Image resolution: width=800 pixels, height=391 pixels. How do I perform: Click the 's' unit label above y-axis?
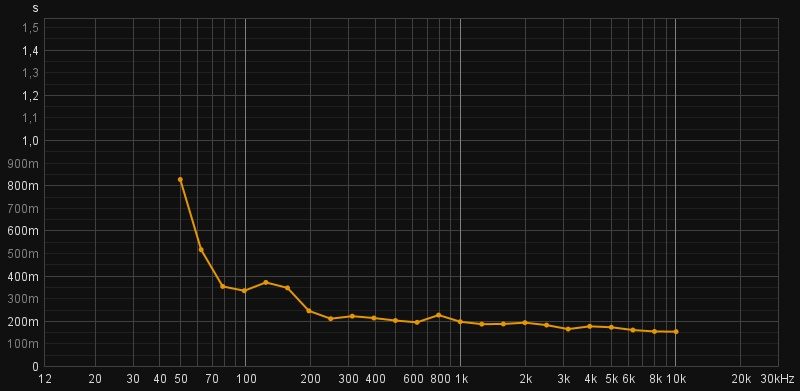tap(35, 9)
